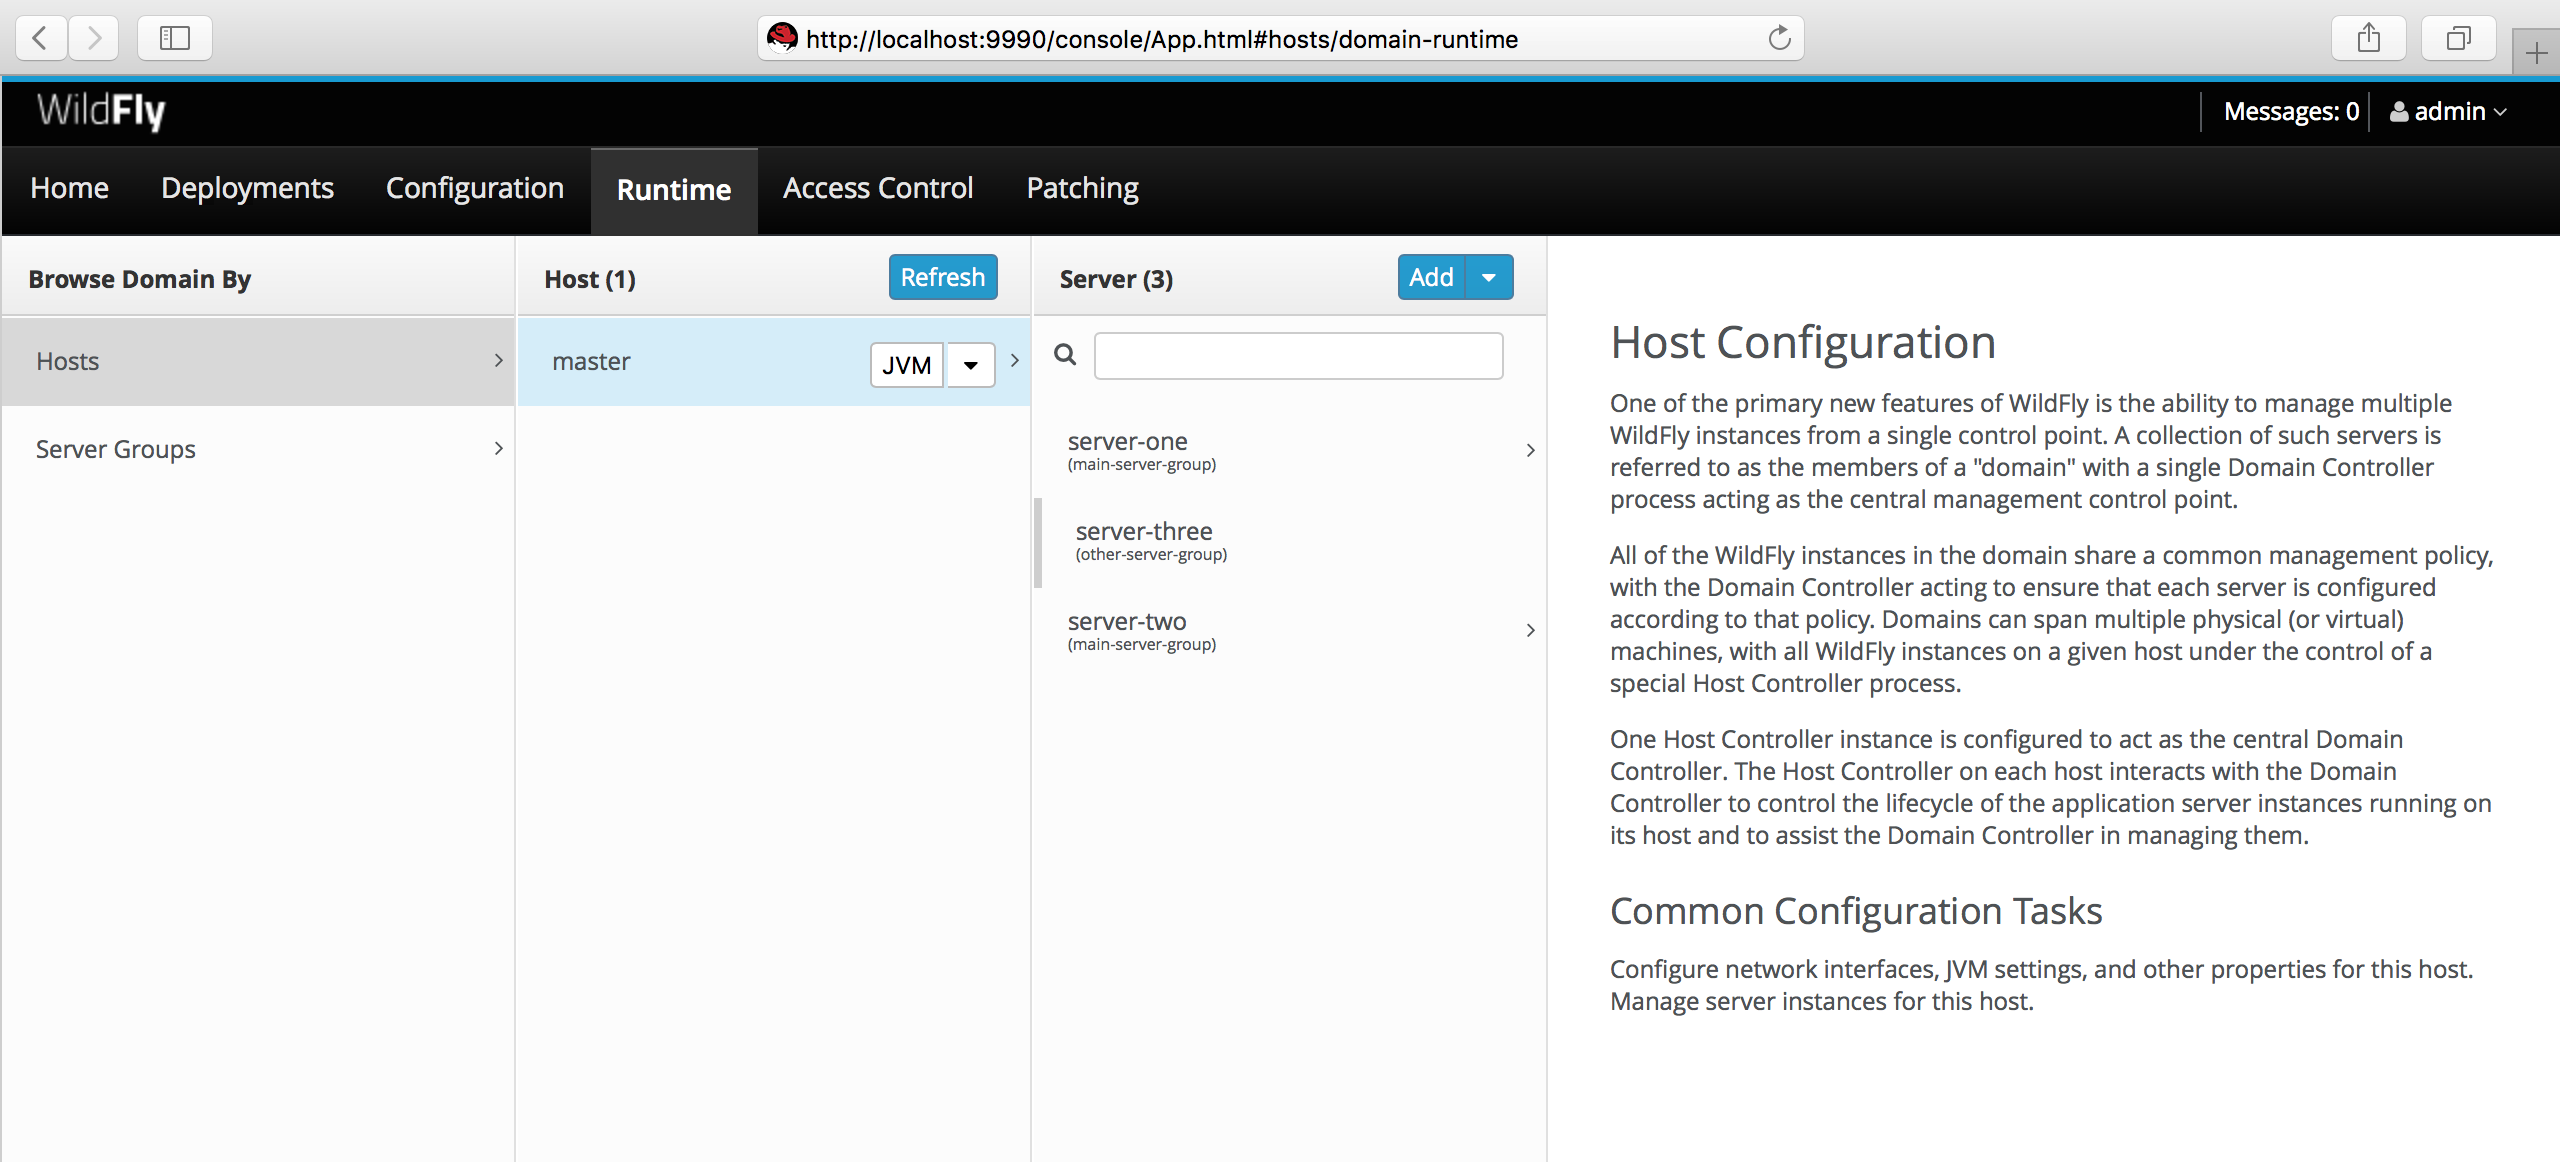Select Server Groups in Browse Domain By

click(x=258, y=449)
